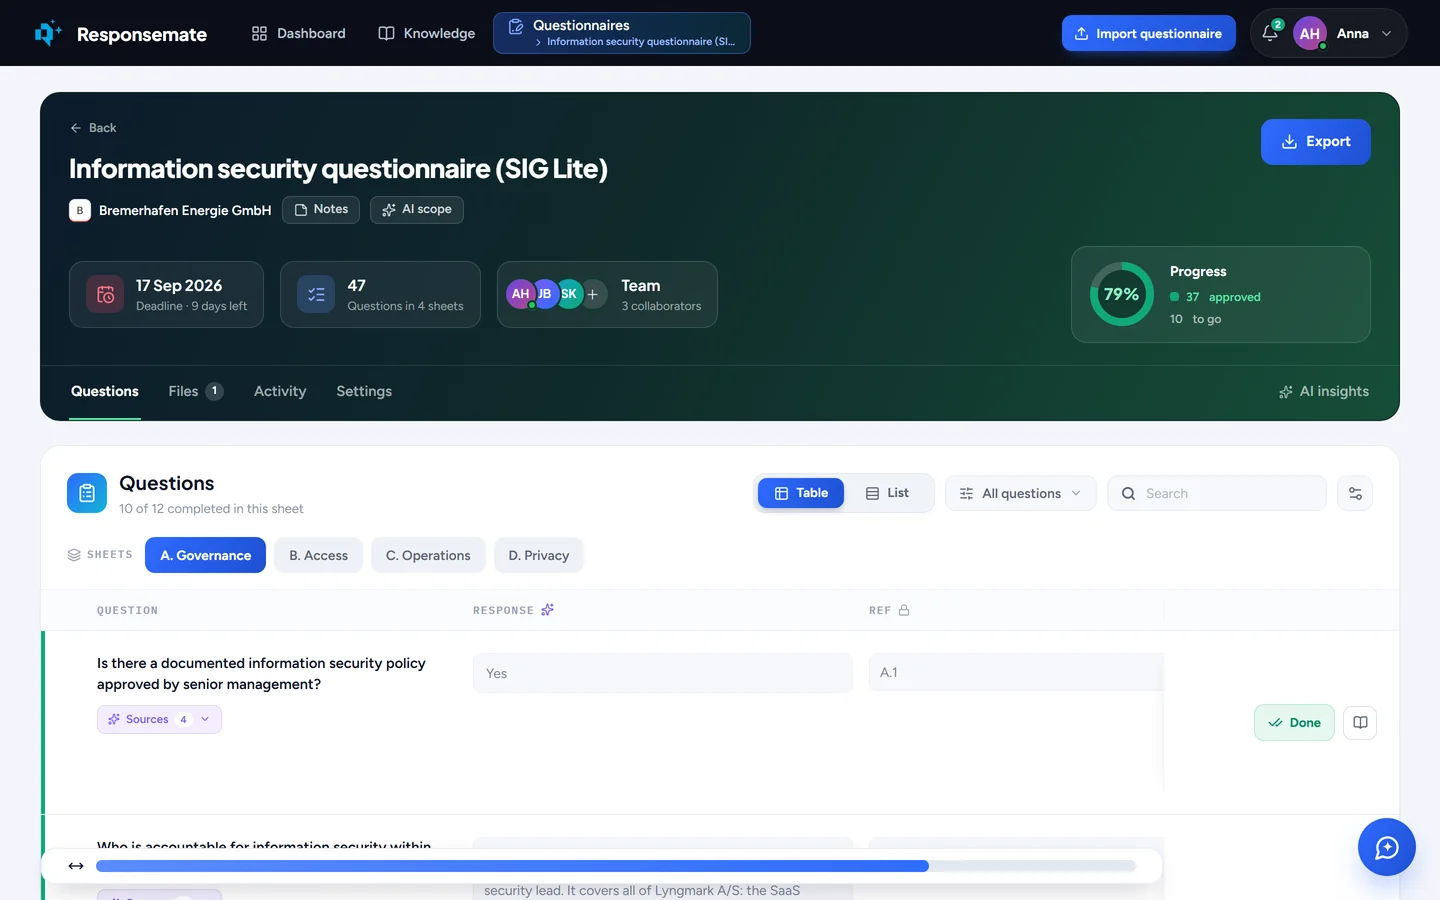Image resolution: width=1440 pixels, height=900 pixels.
Task: Click the deadline calendar icon
Action: click(105, 294)
